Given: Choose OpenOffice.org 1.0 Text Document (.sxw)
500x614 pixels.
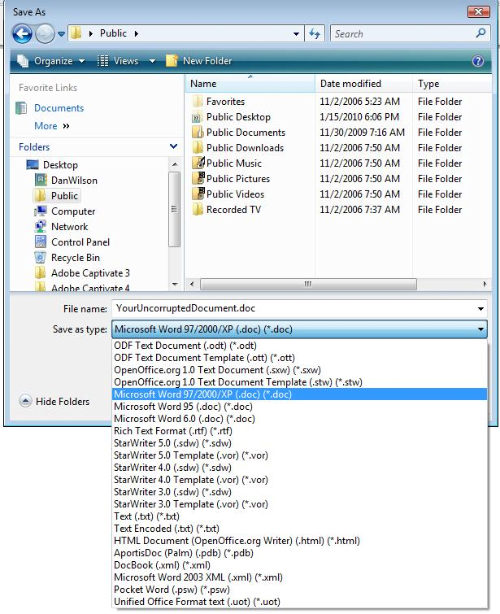Looking at the screenshot, I should point(300,370).
